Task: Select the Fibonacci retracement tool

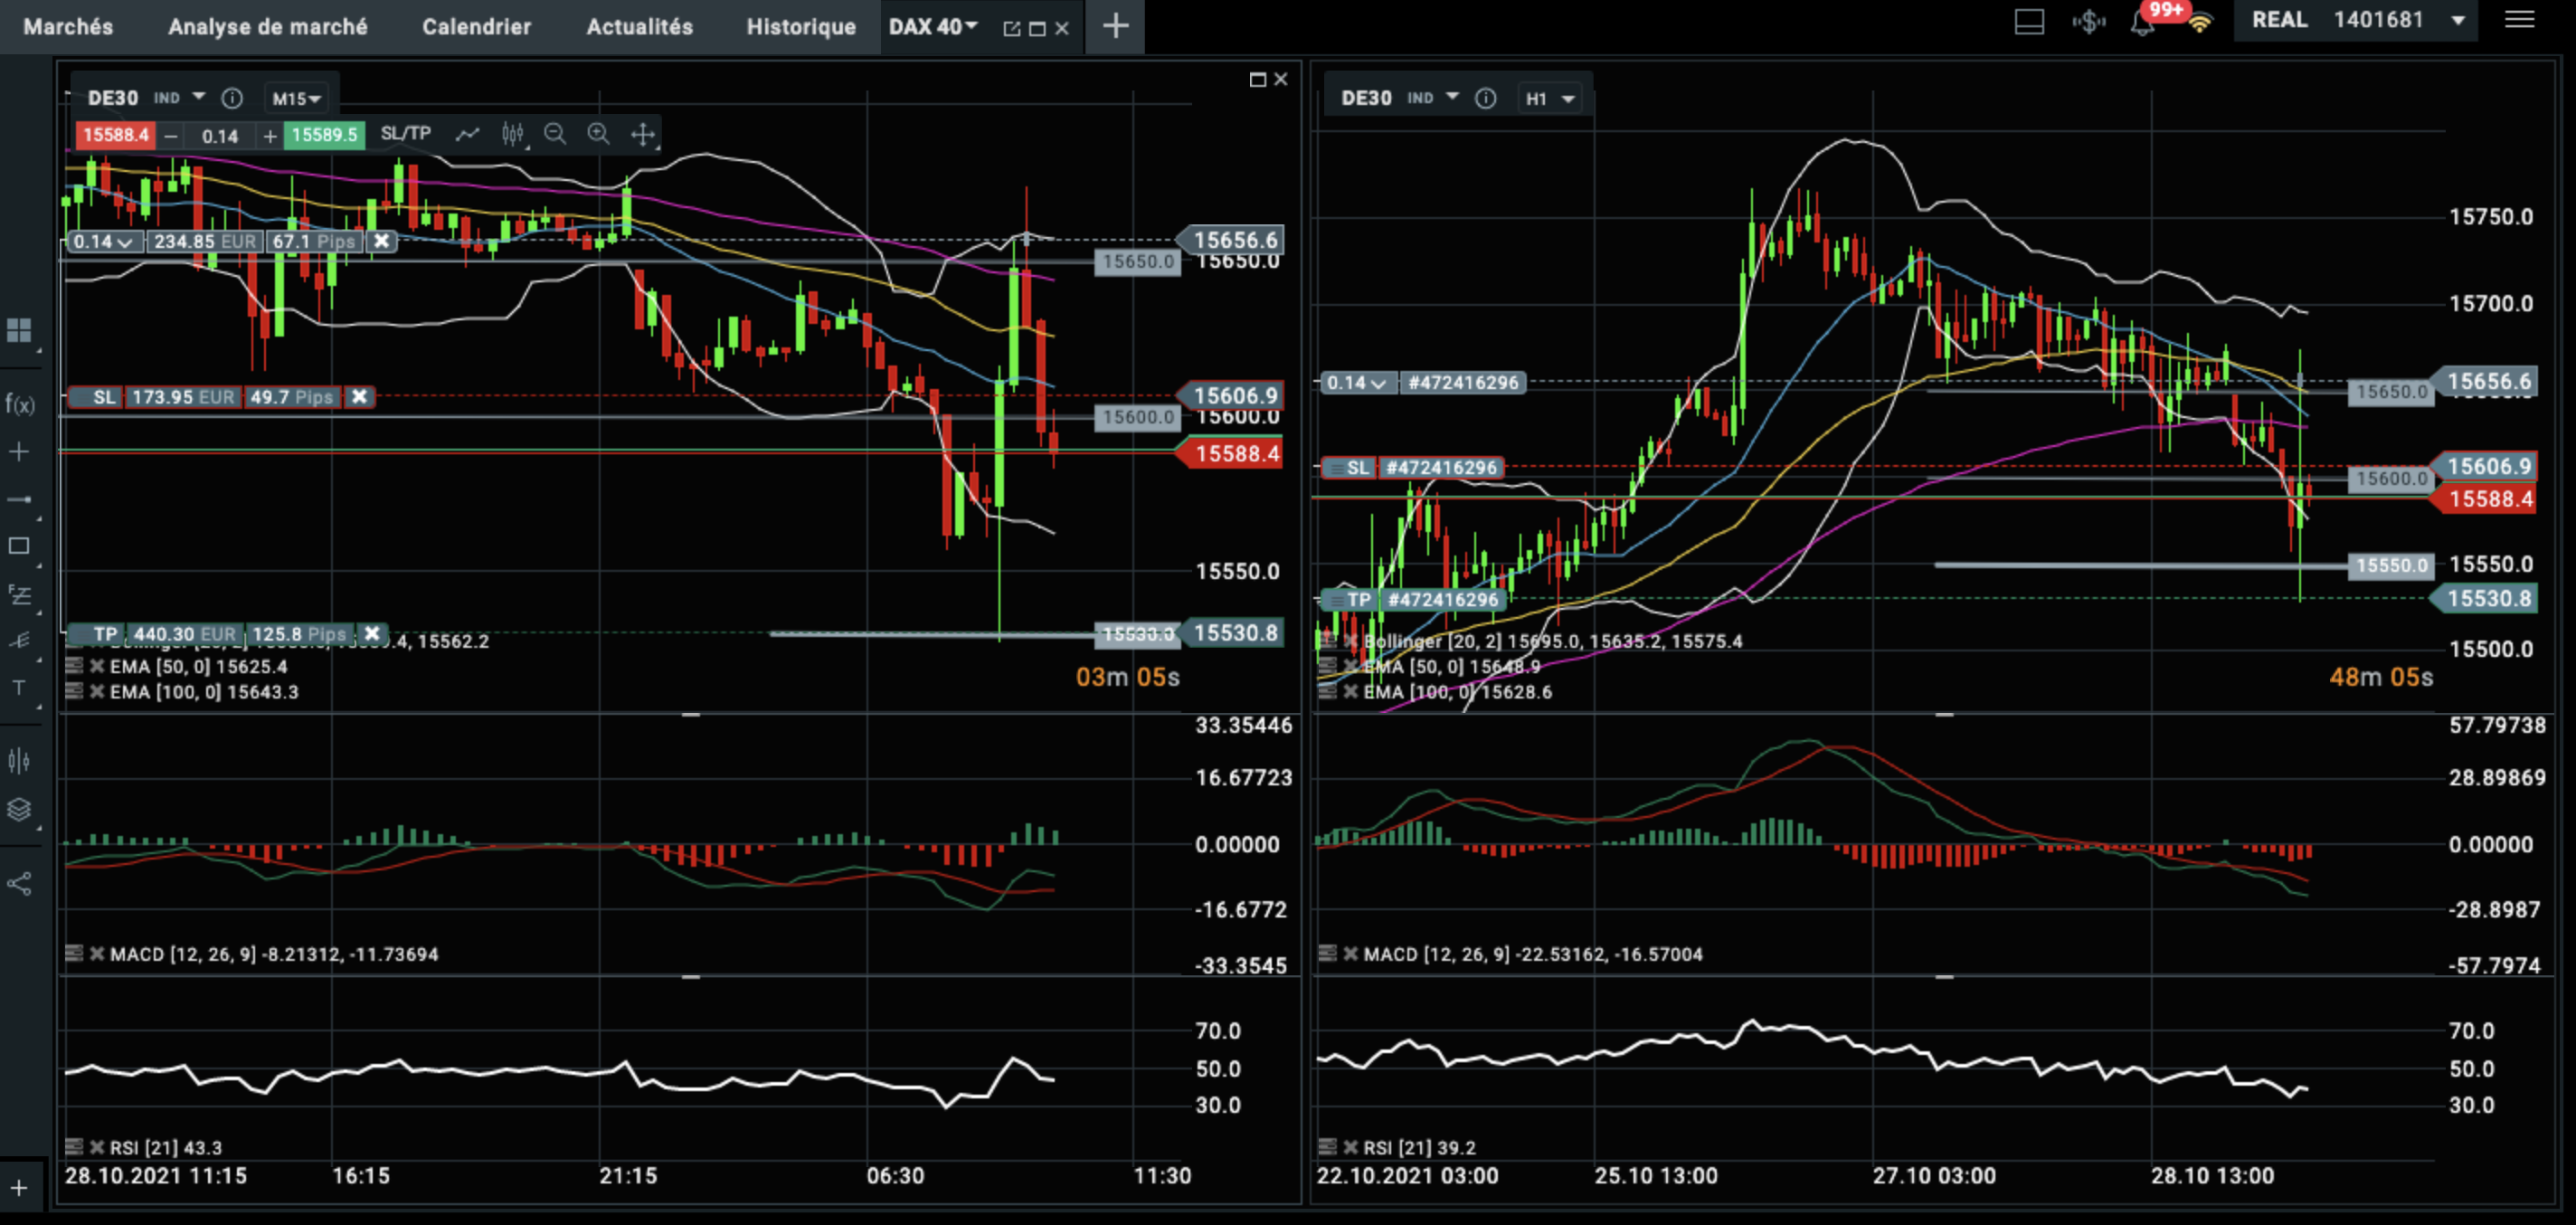Action: click(19, 594)
